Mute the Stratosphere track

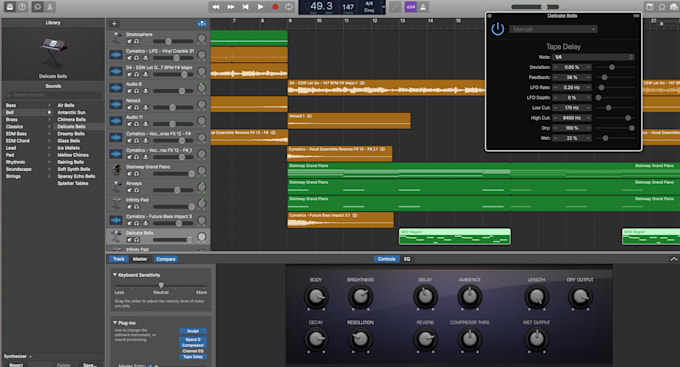(129, 41)
